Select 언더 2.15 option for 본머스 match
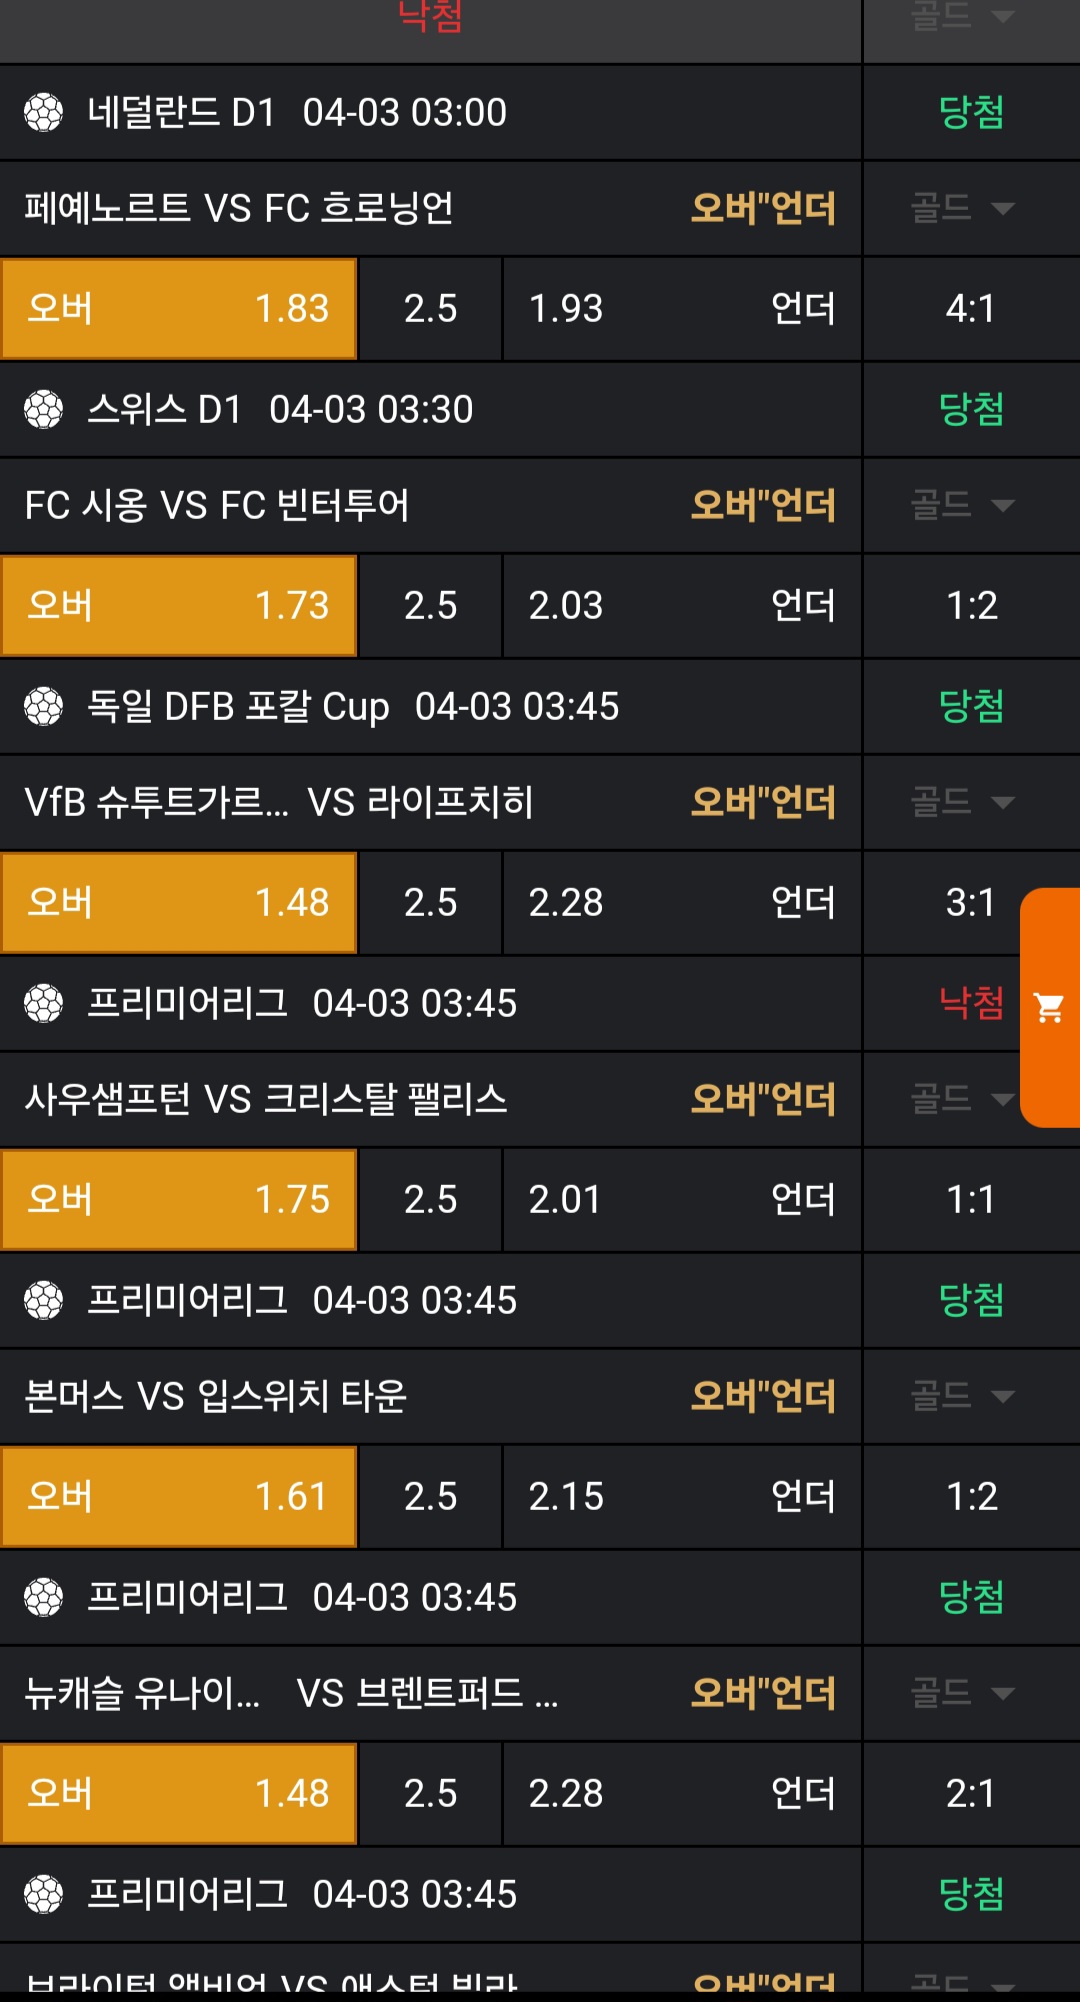 click(682, 1496)
